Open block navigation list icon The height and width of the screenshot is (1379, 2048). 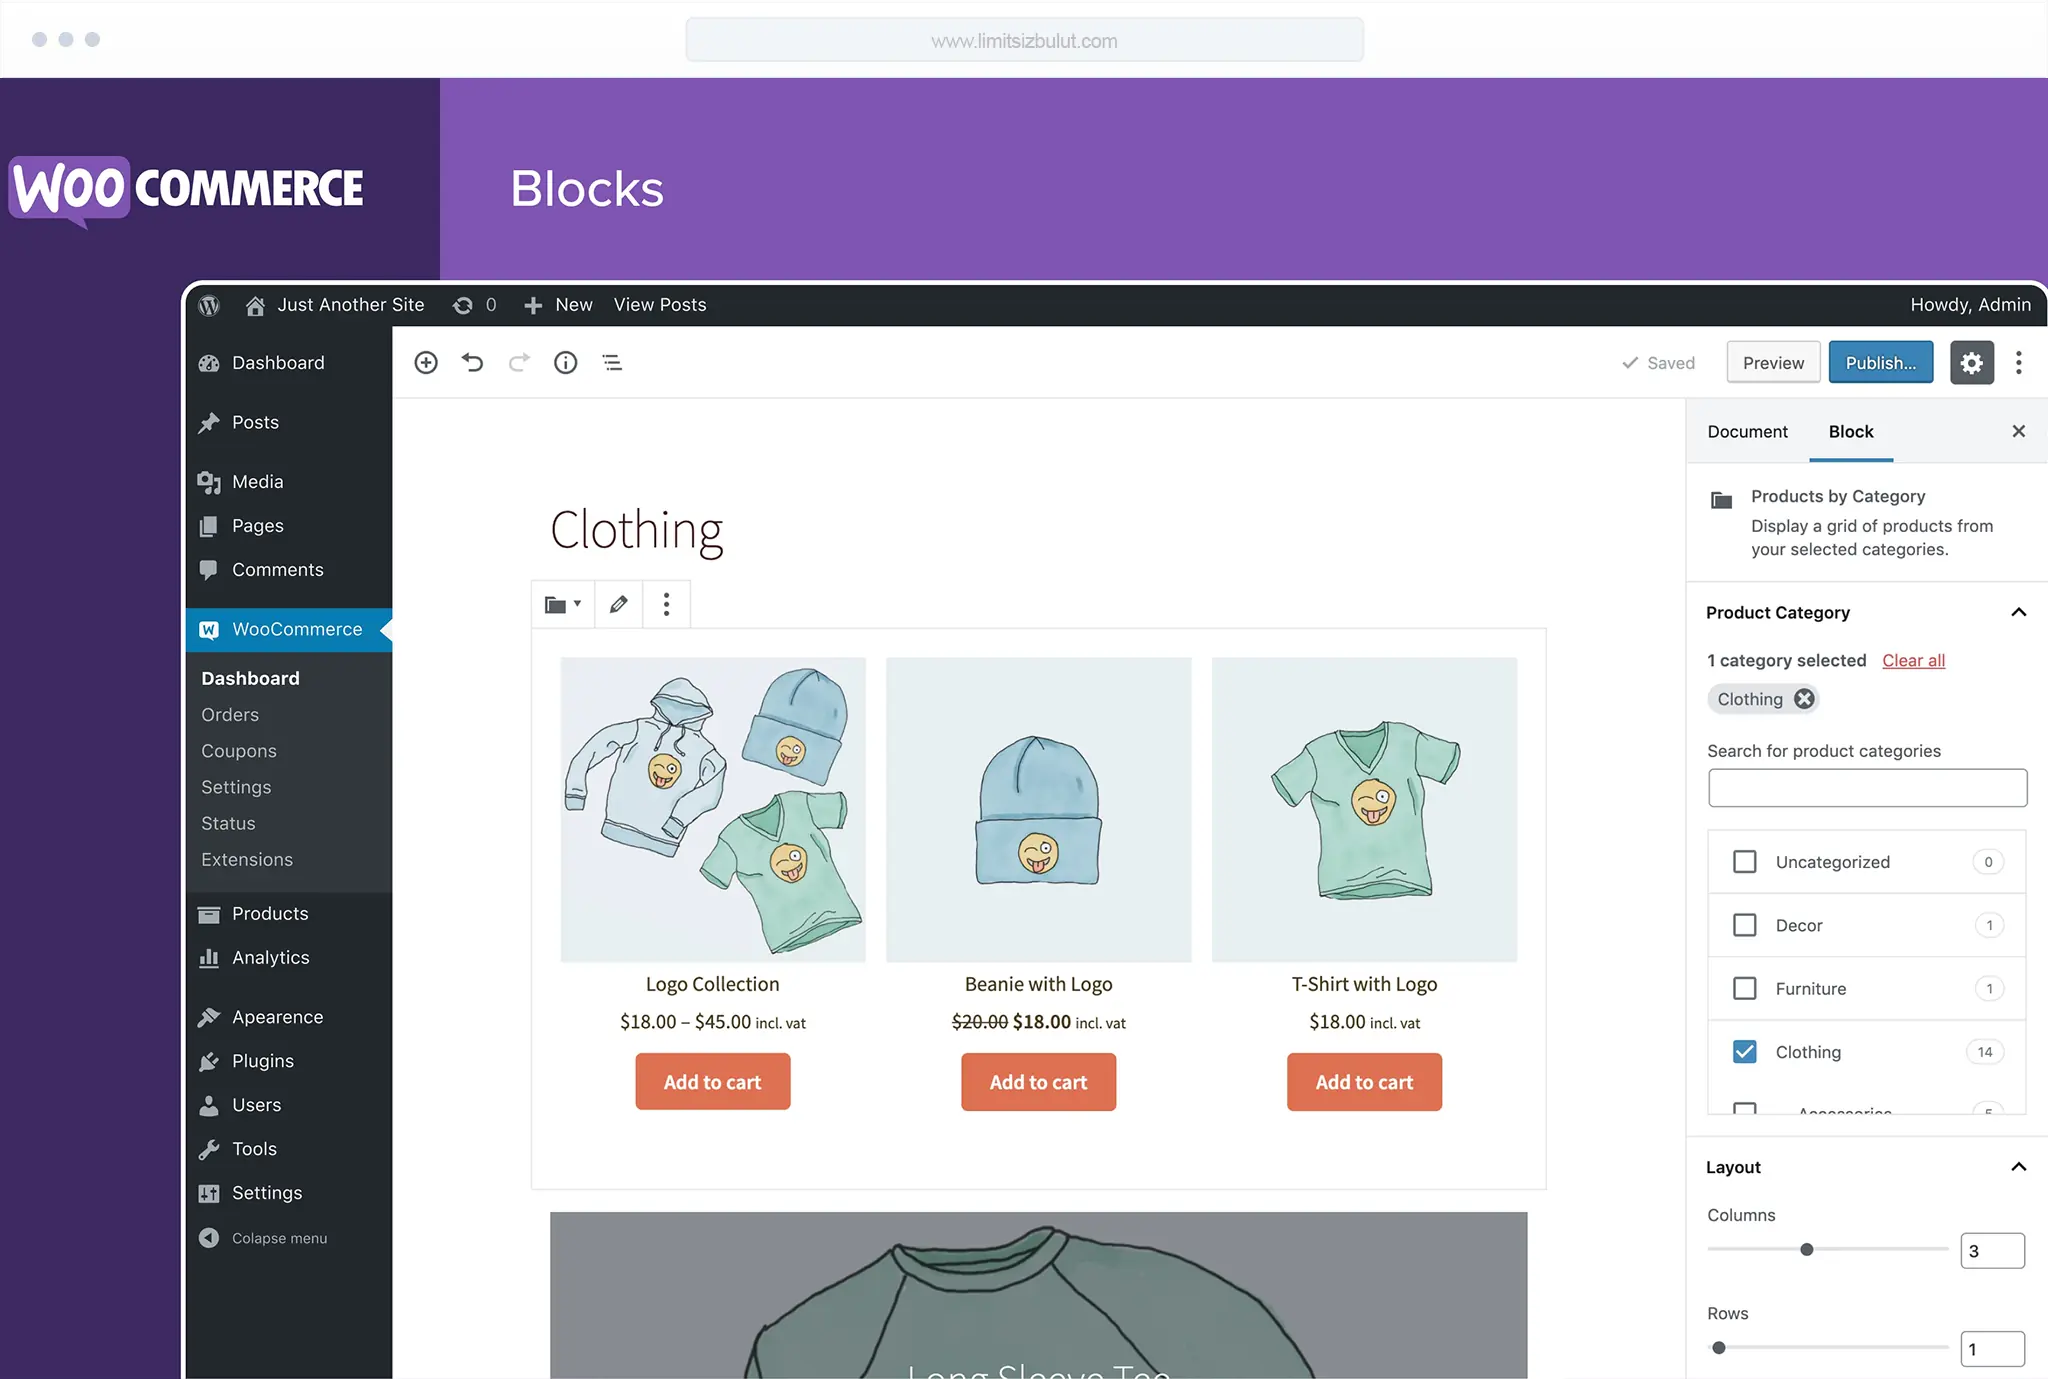(613, 362)
